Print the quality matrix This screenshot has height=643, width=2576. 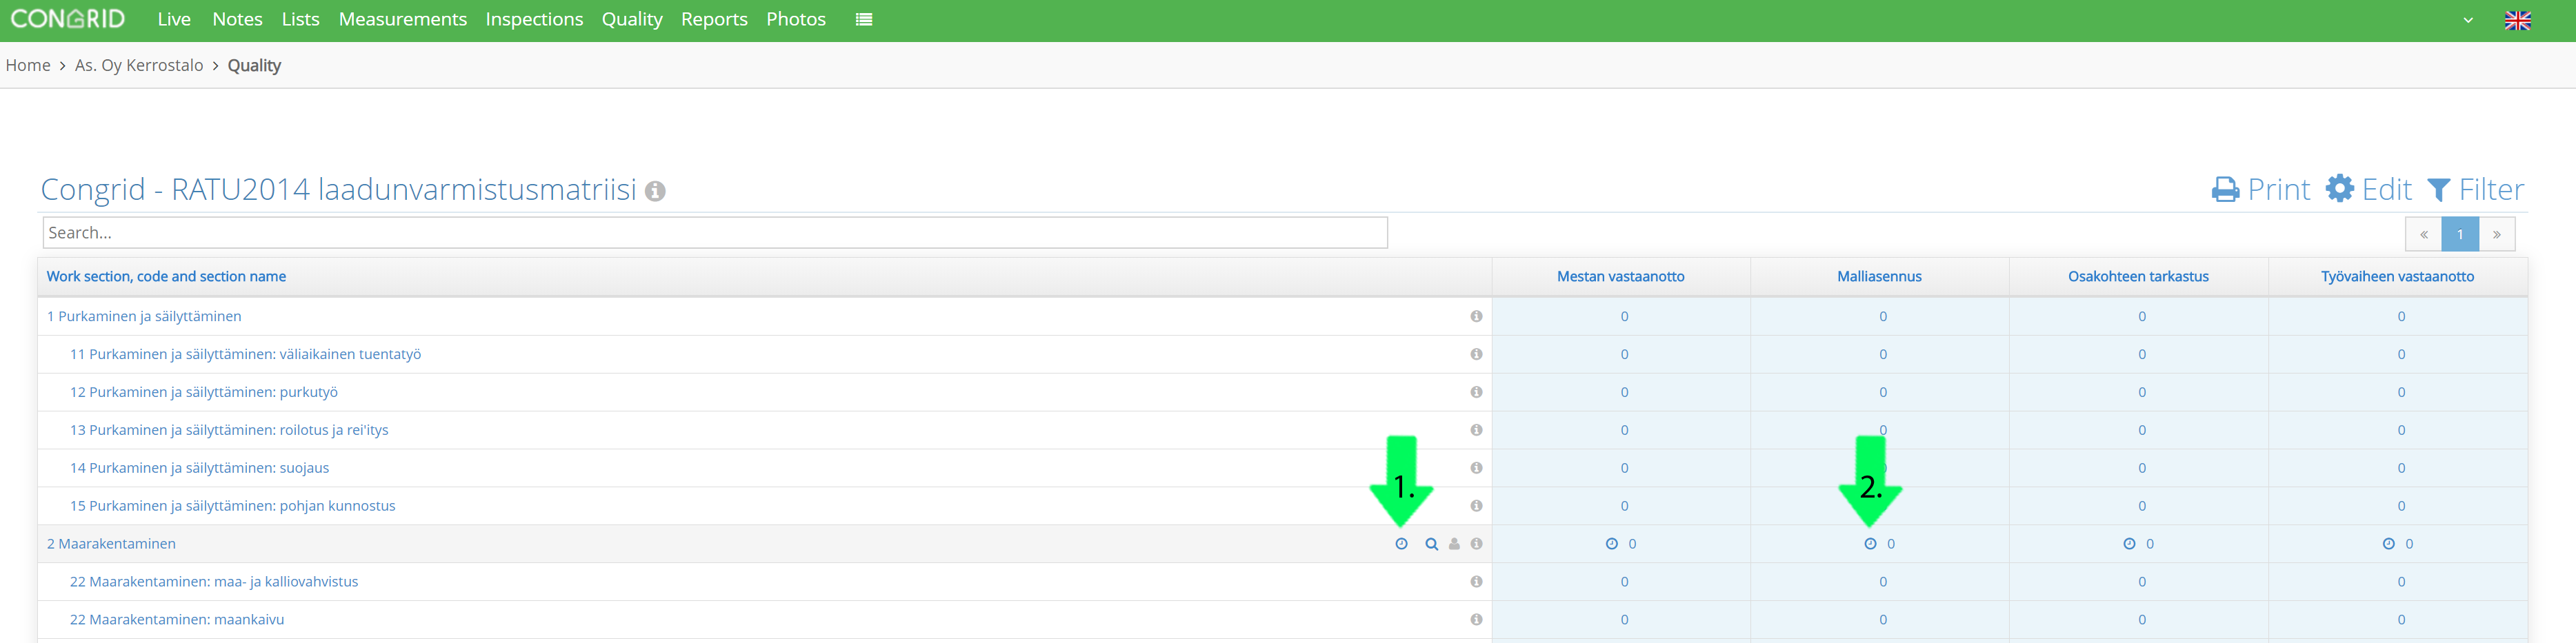[x=2260, y=189]
